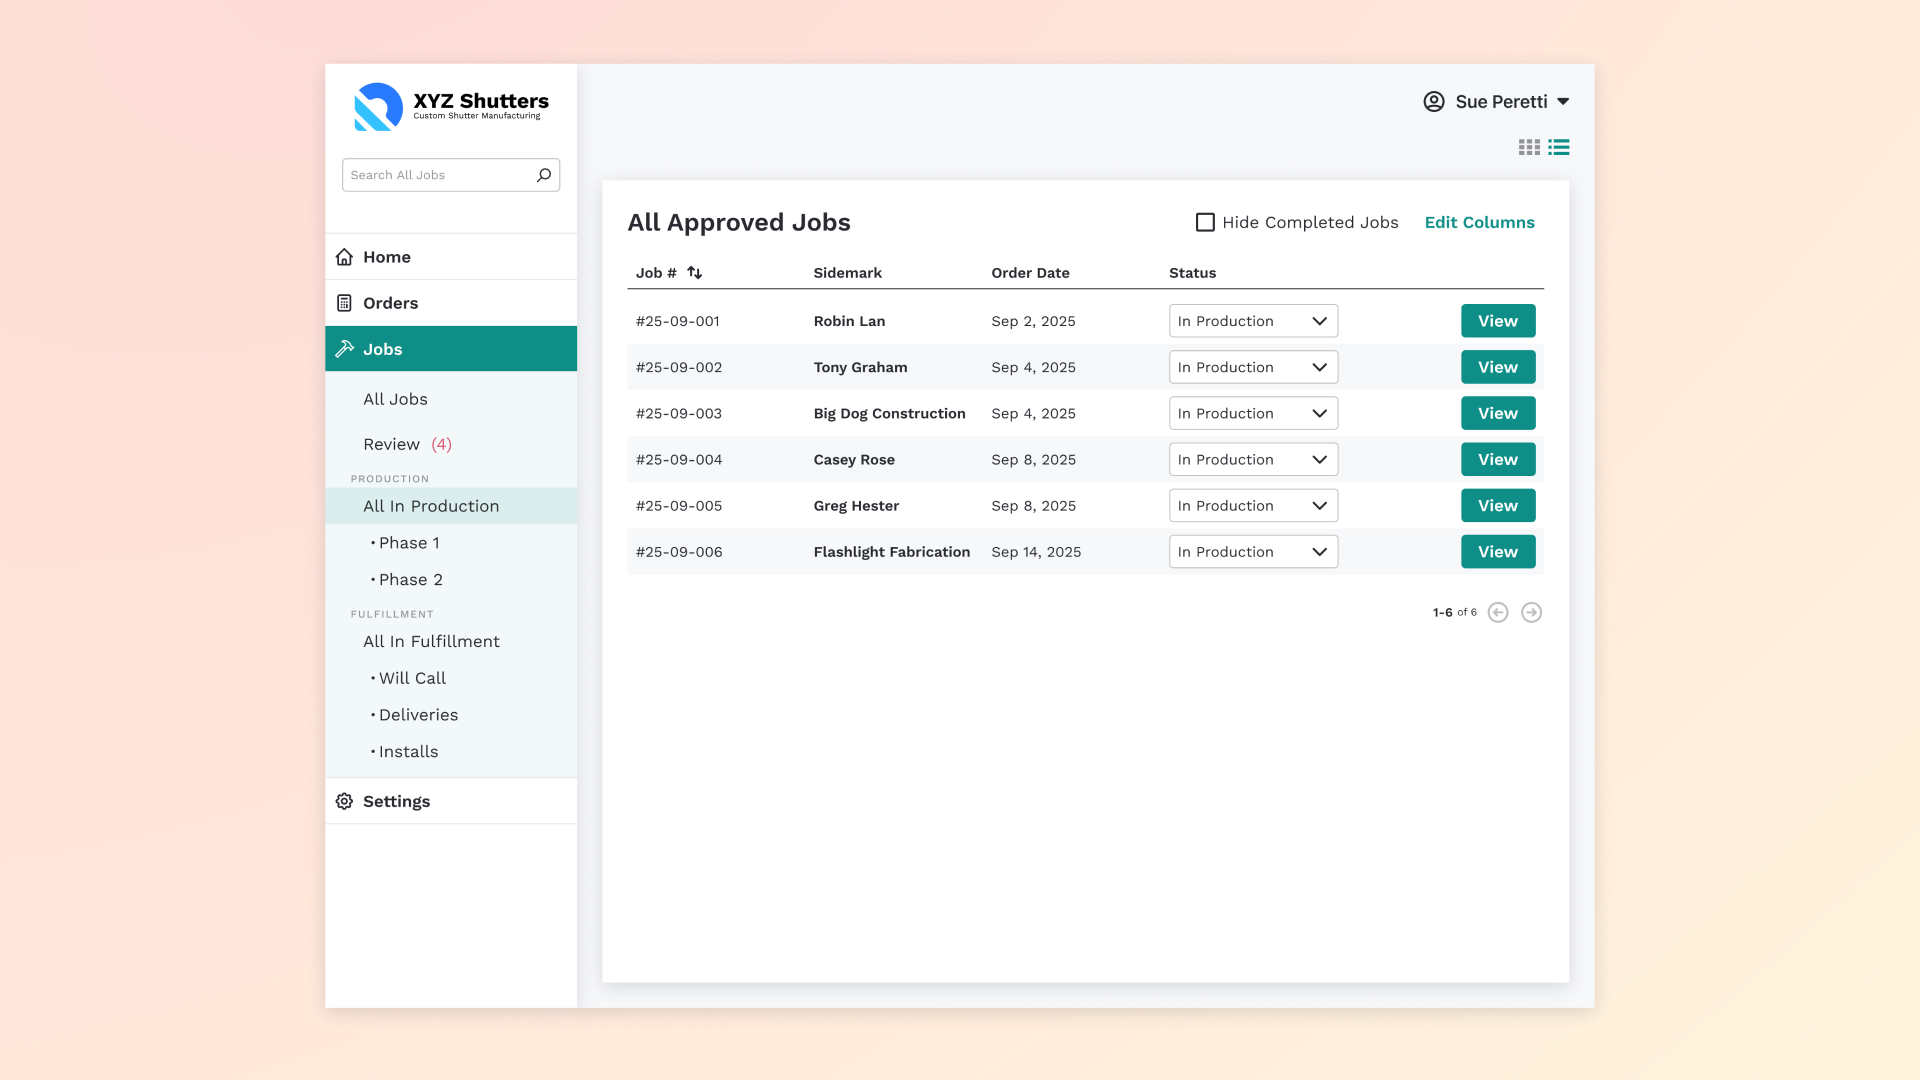This screenshot has height=1080, width=1920.
Task: Switch to grid view icon
Action: tap(1529, 148)
